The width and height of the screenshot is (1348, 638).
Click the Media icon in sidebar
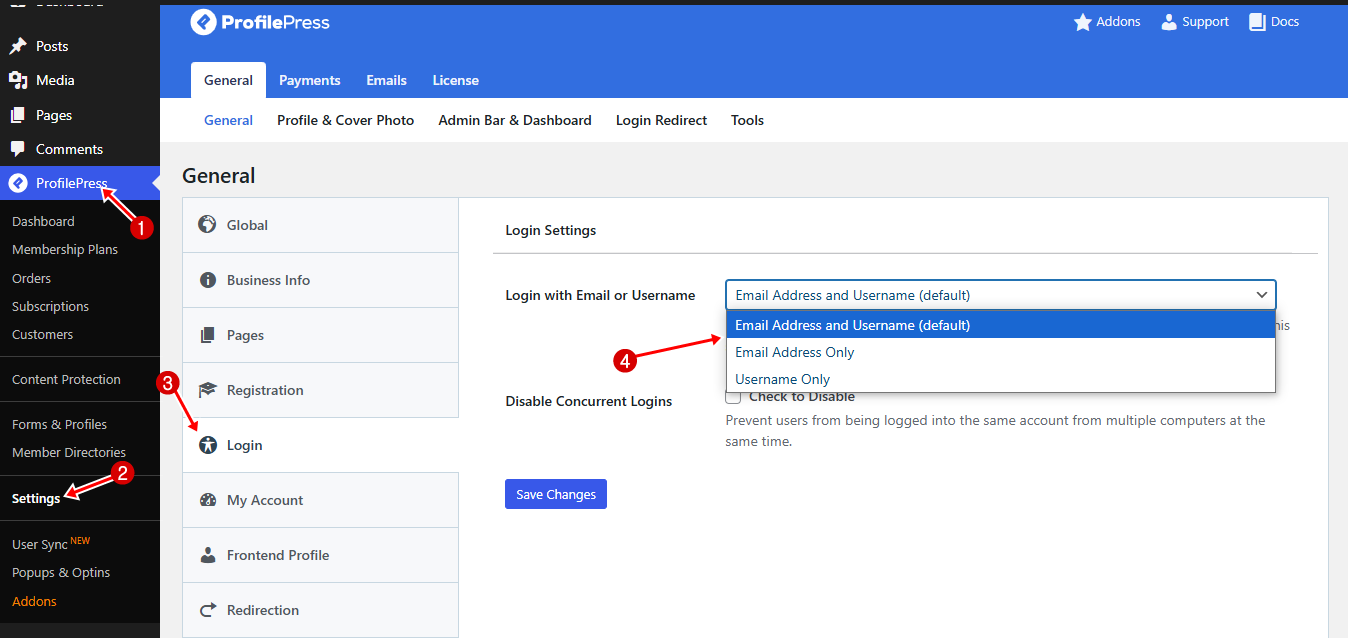[x=18, y=80]
